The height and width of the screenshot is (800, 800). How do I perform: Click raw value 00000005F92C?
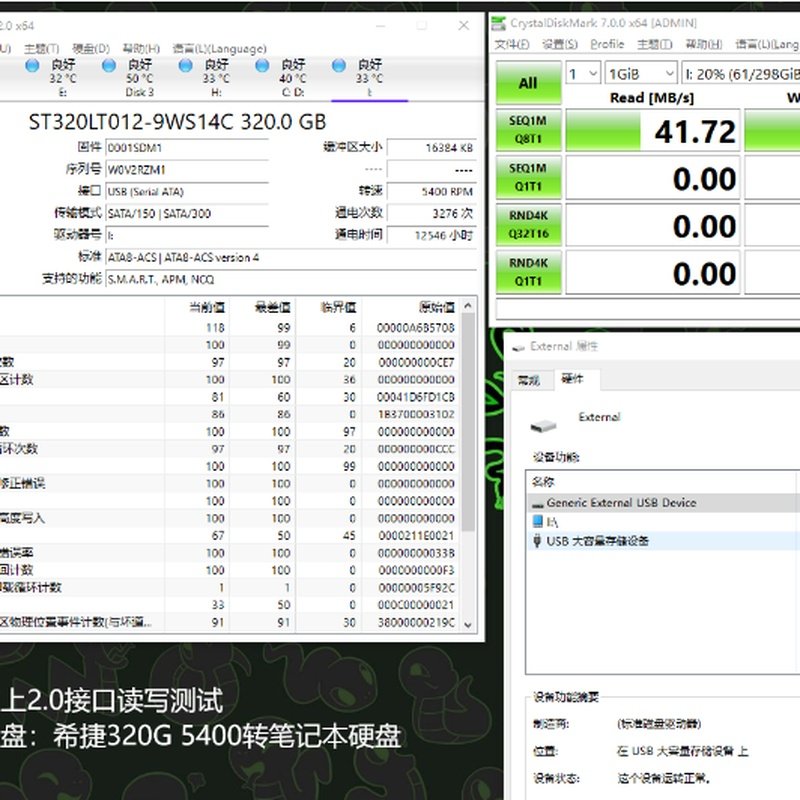point(415,588)
